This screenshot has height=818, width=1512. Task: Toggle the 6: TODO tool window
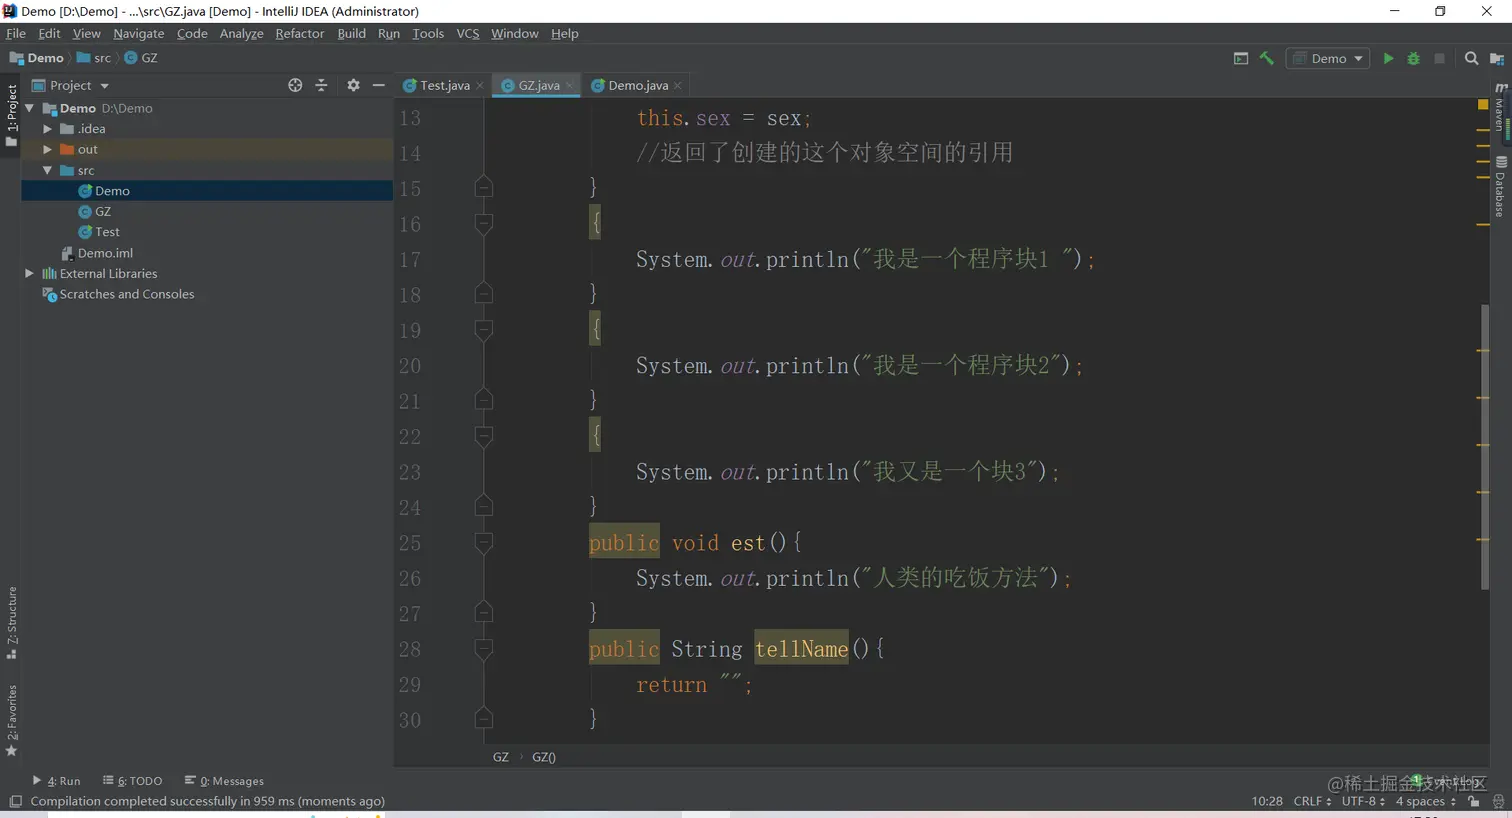pos(132,781)
